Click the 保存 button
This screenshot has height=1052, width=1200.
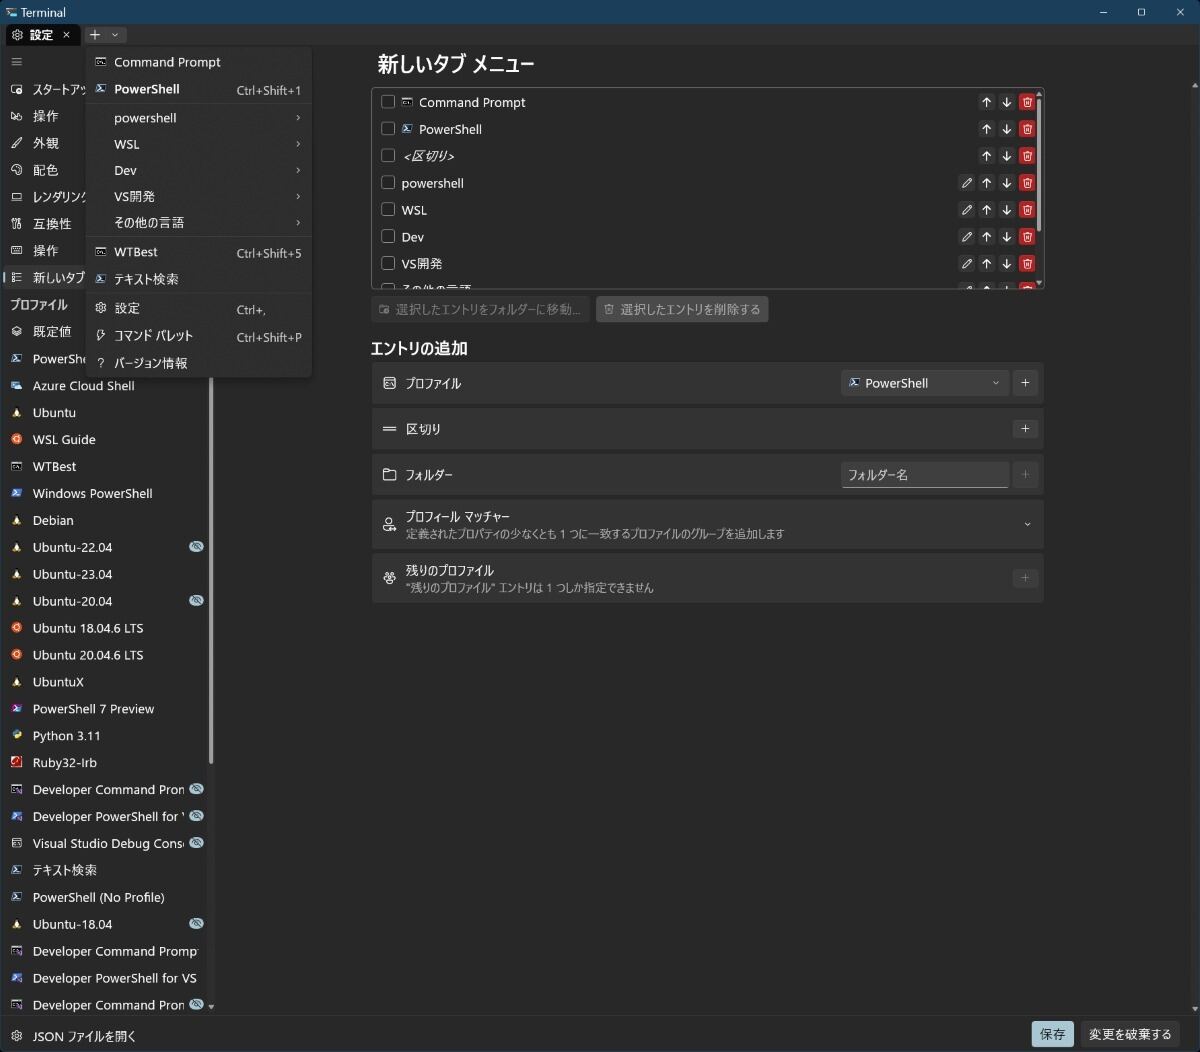pyautogui.click(x=1052, y=1034)
